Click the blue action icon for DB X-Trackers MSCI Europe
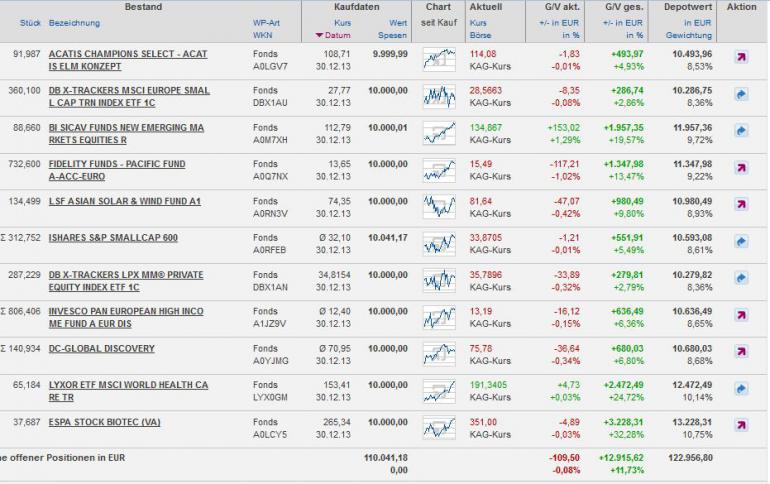Screen dimensions: 770x484 tap(741, 94)
